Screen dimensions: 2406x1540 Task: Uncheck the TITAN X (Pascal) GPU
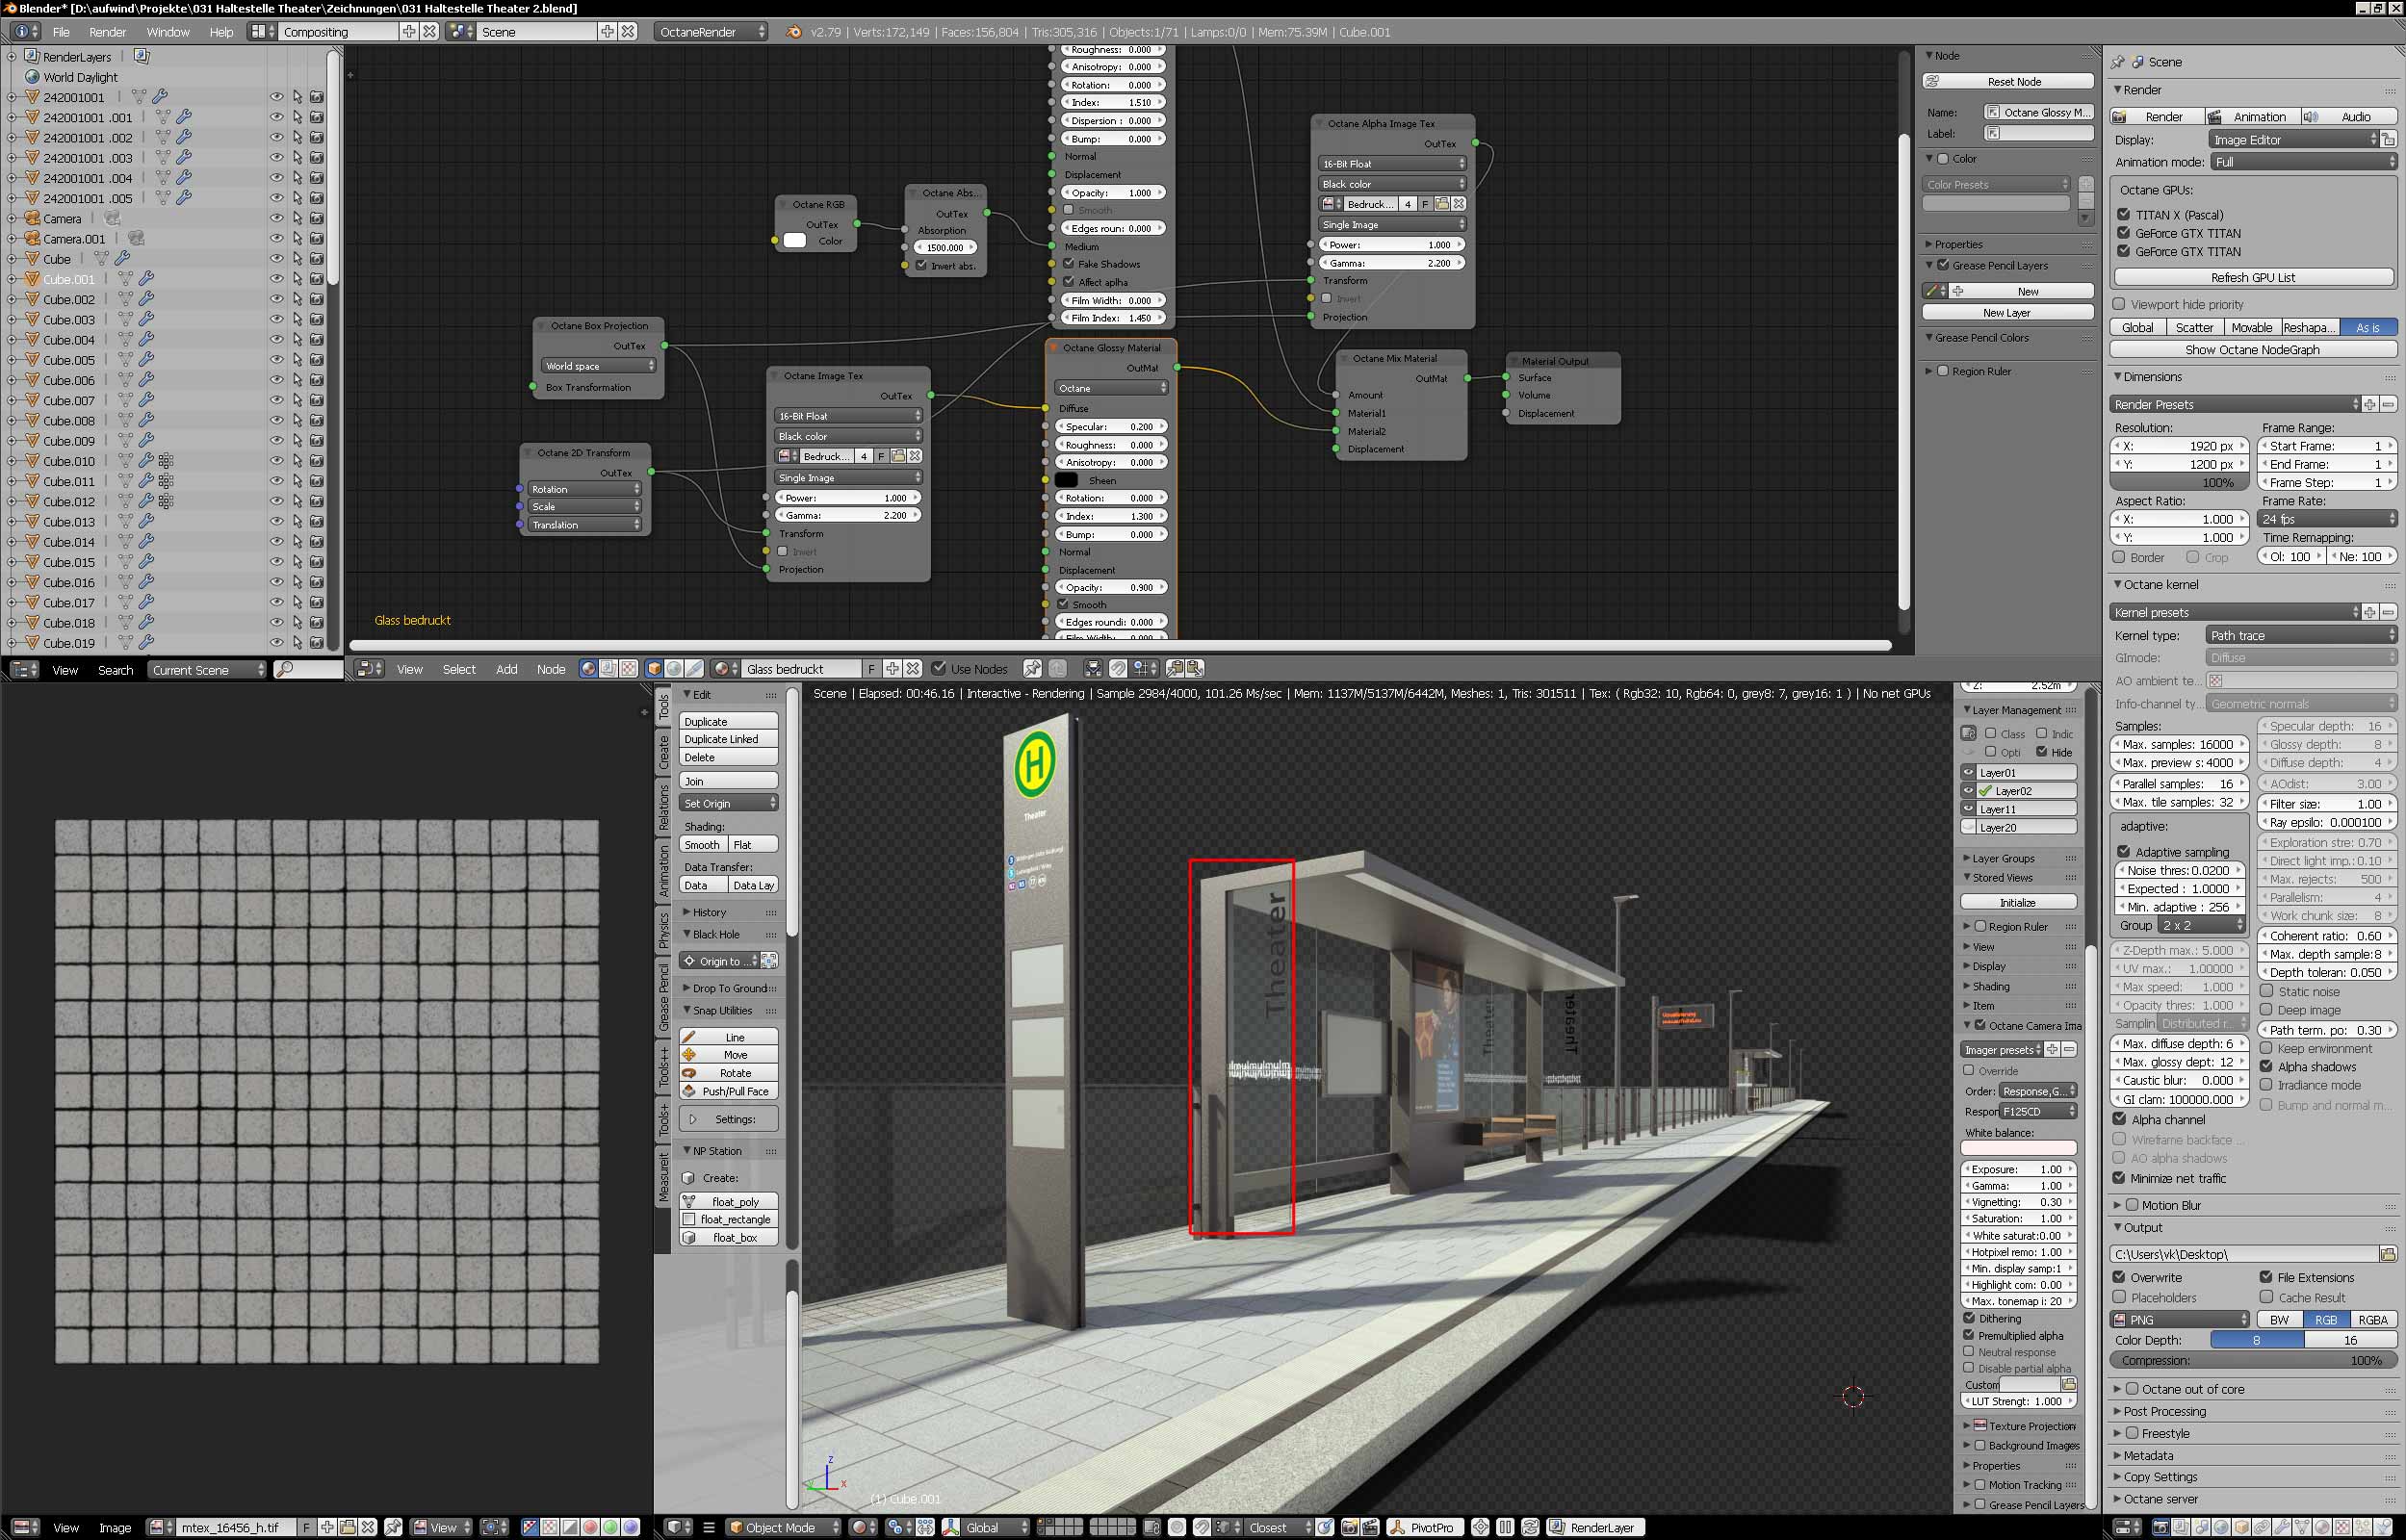pyautogui.click(x=2124, y=214)
